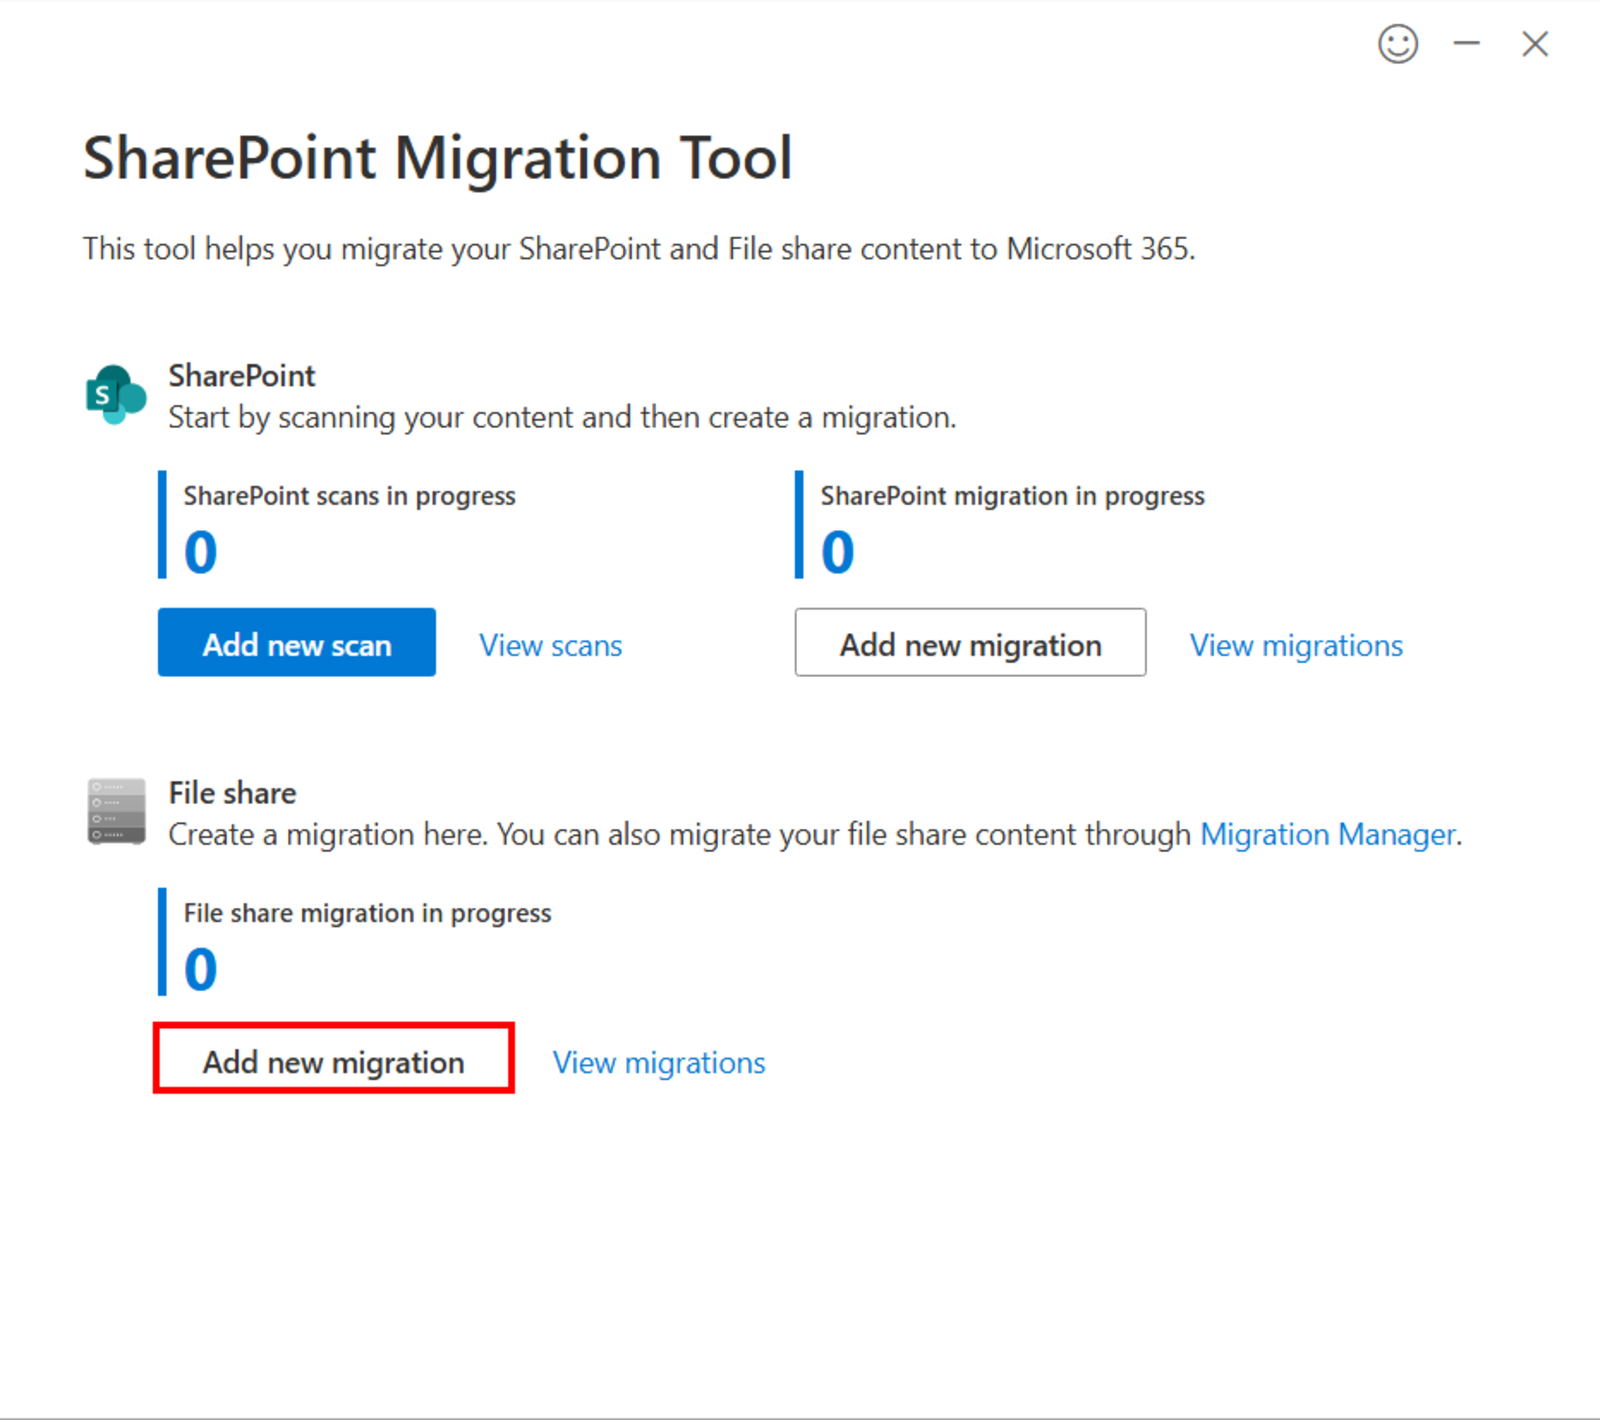Screen dimensions: 1600x1420
Task: Click Add new scan
Action: [x=296, y=643]
